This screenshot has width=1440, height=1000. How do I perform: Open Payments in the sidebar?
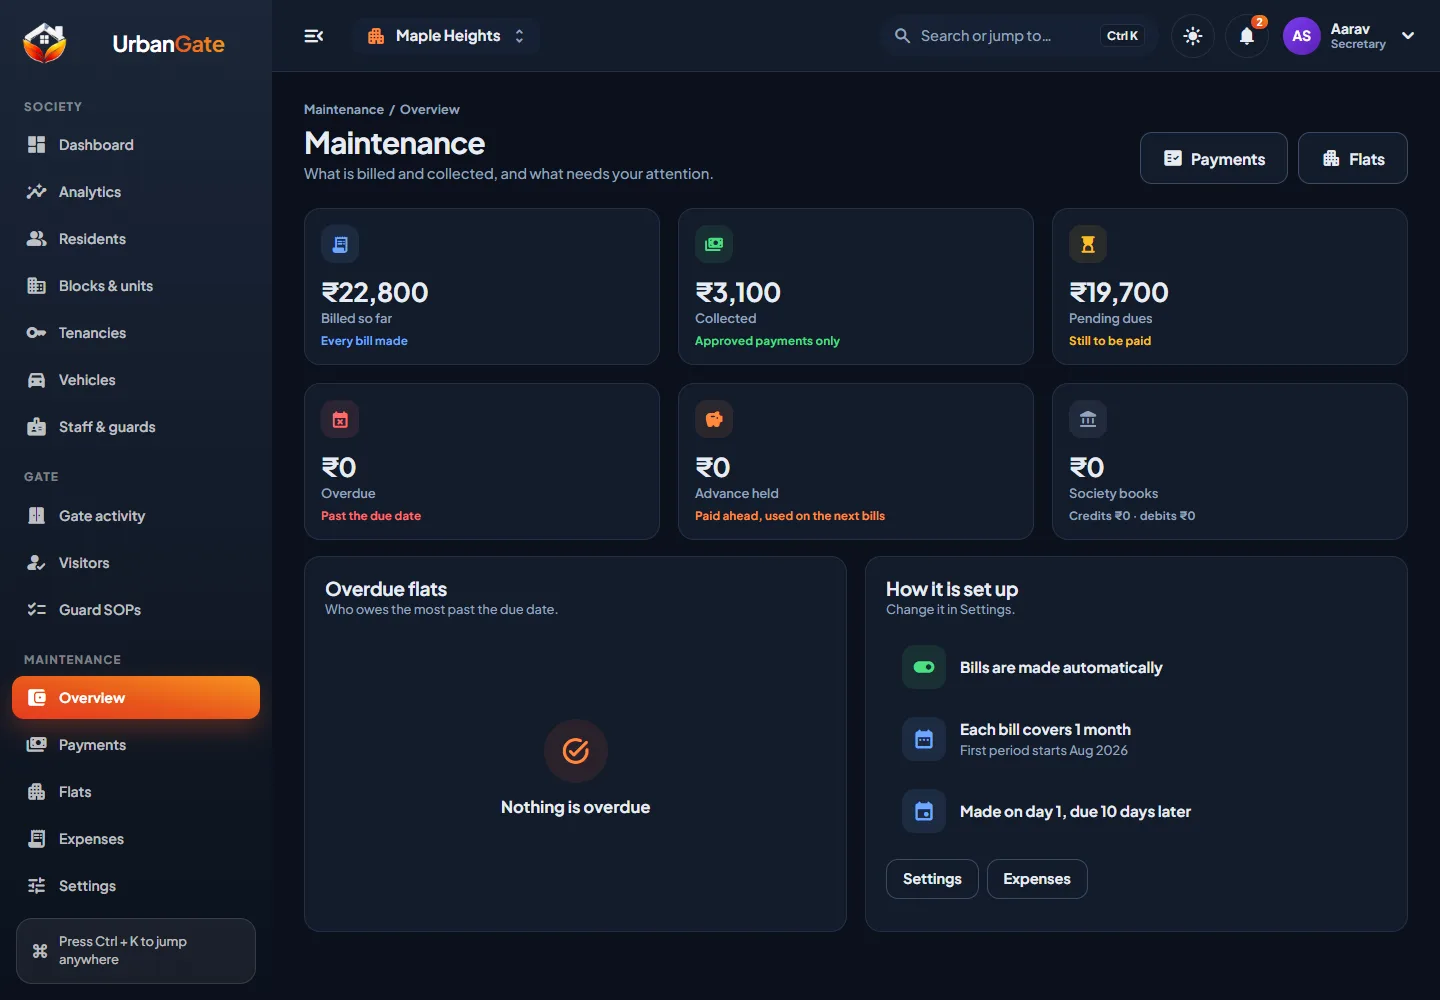pos(136,745)
